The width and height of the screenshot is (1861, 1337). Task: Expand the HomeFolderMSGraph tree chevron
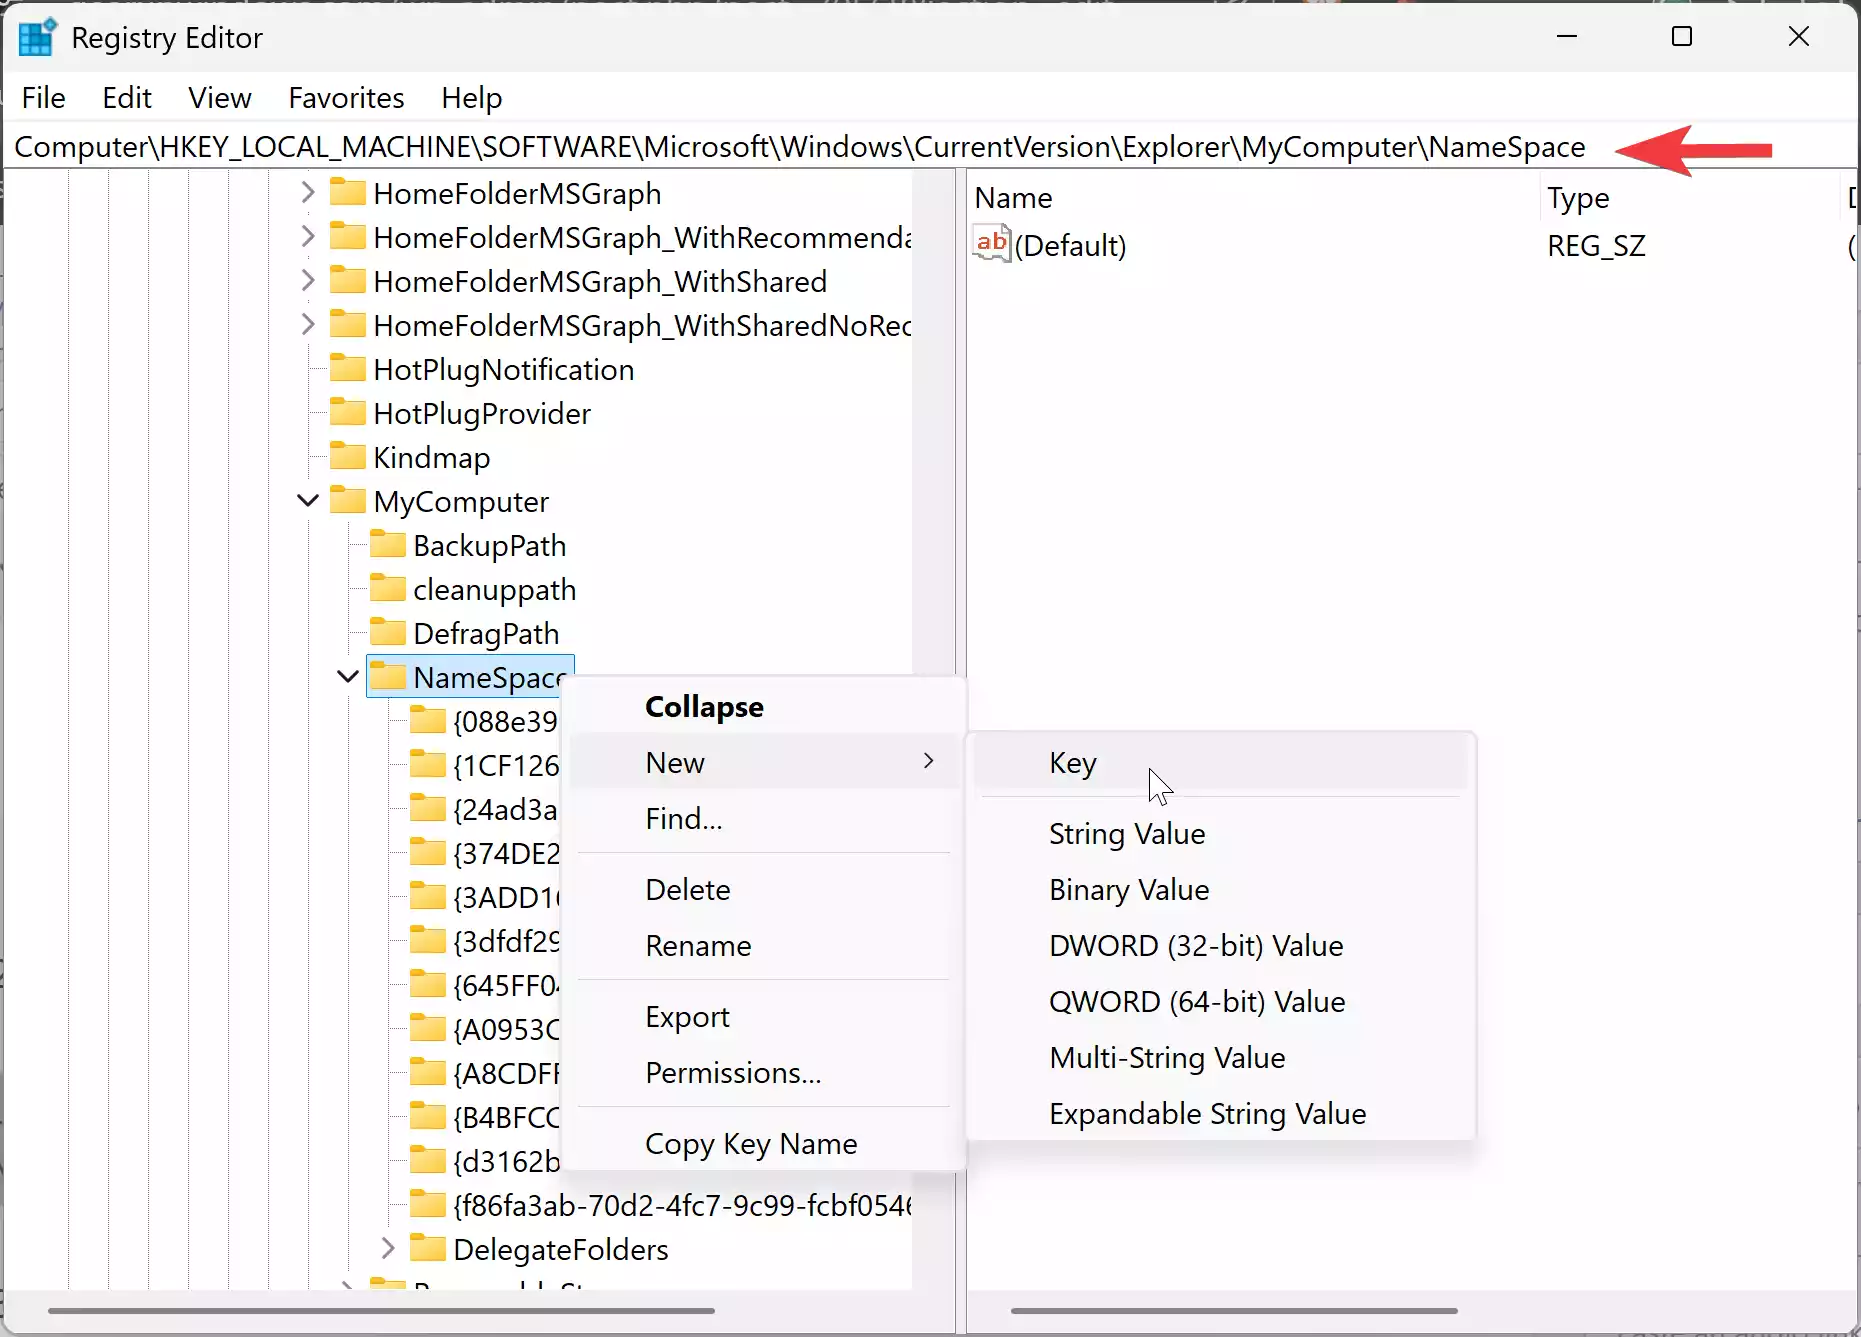tap(307, 192)
